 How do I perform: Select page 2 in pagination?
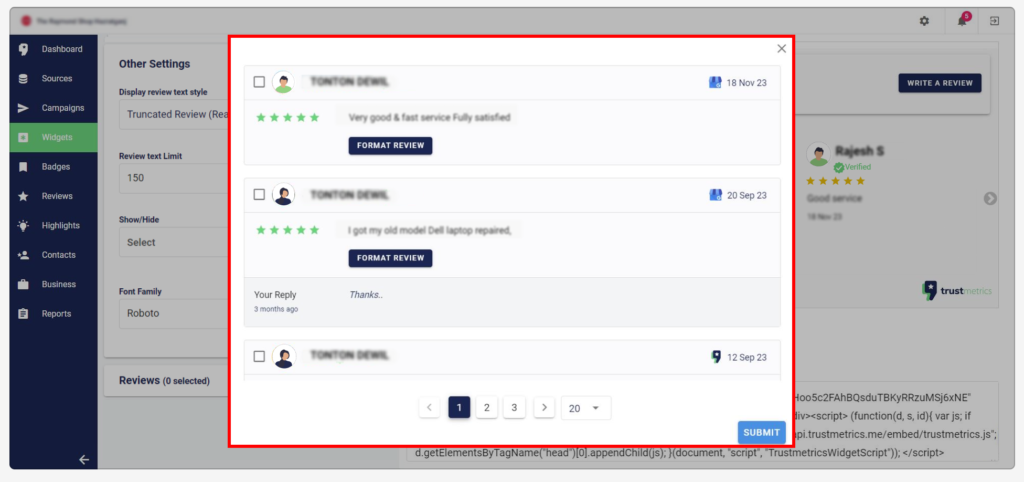pos(487,408)
